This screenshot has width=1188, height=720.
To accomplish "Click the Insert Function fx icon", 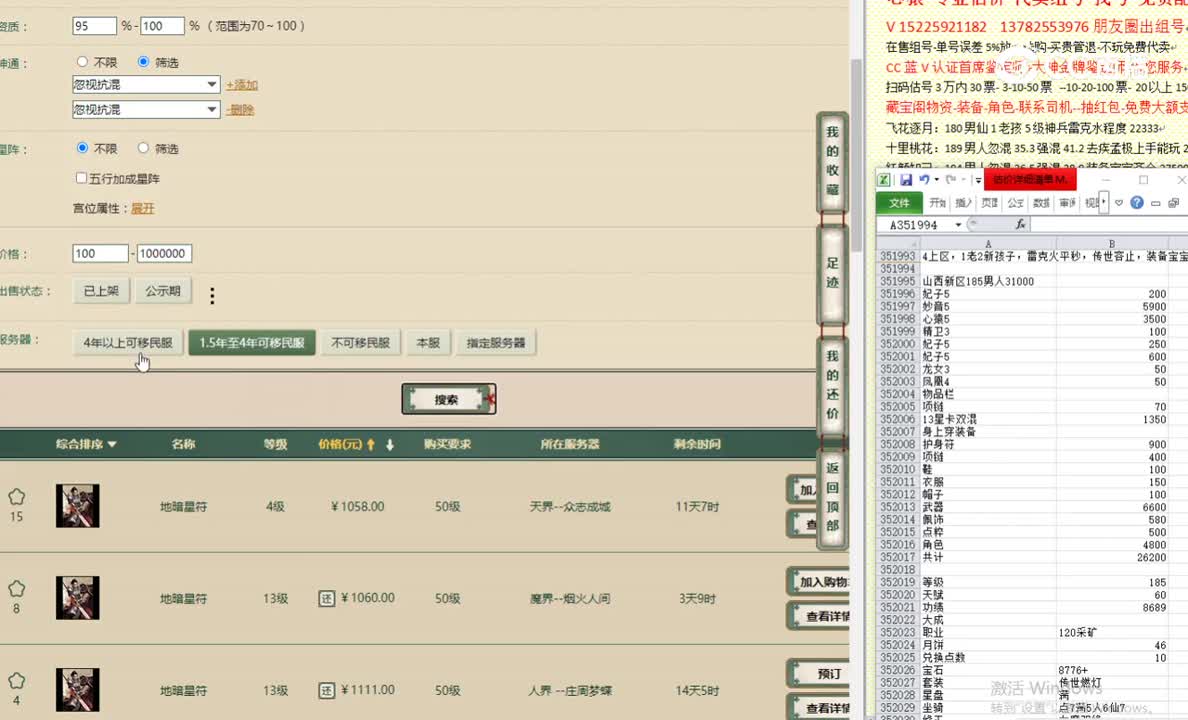I will (1021, 224).
